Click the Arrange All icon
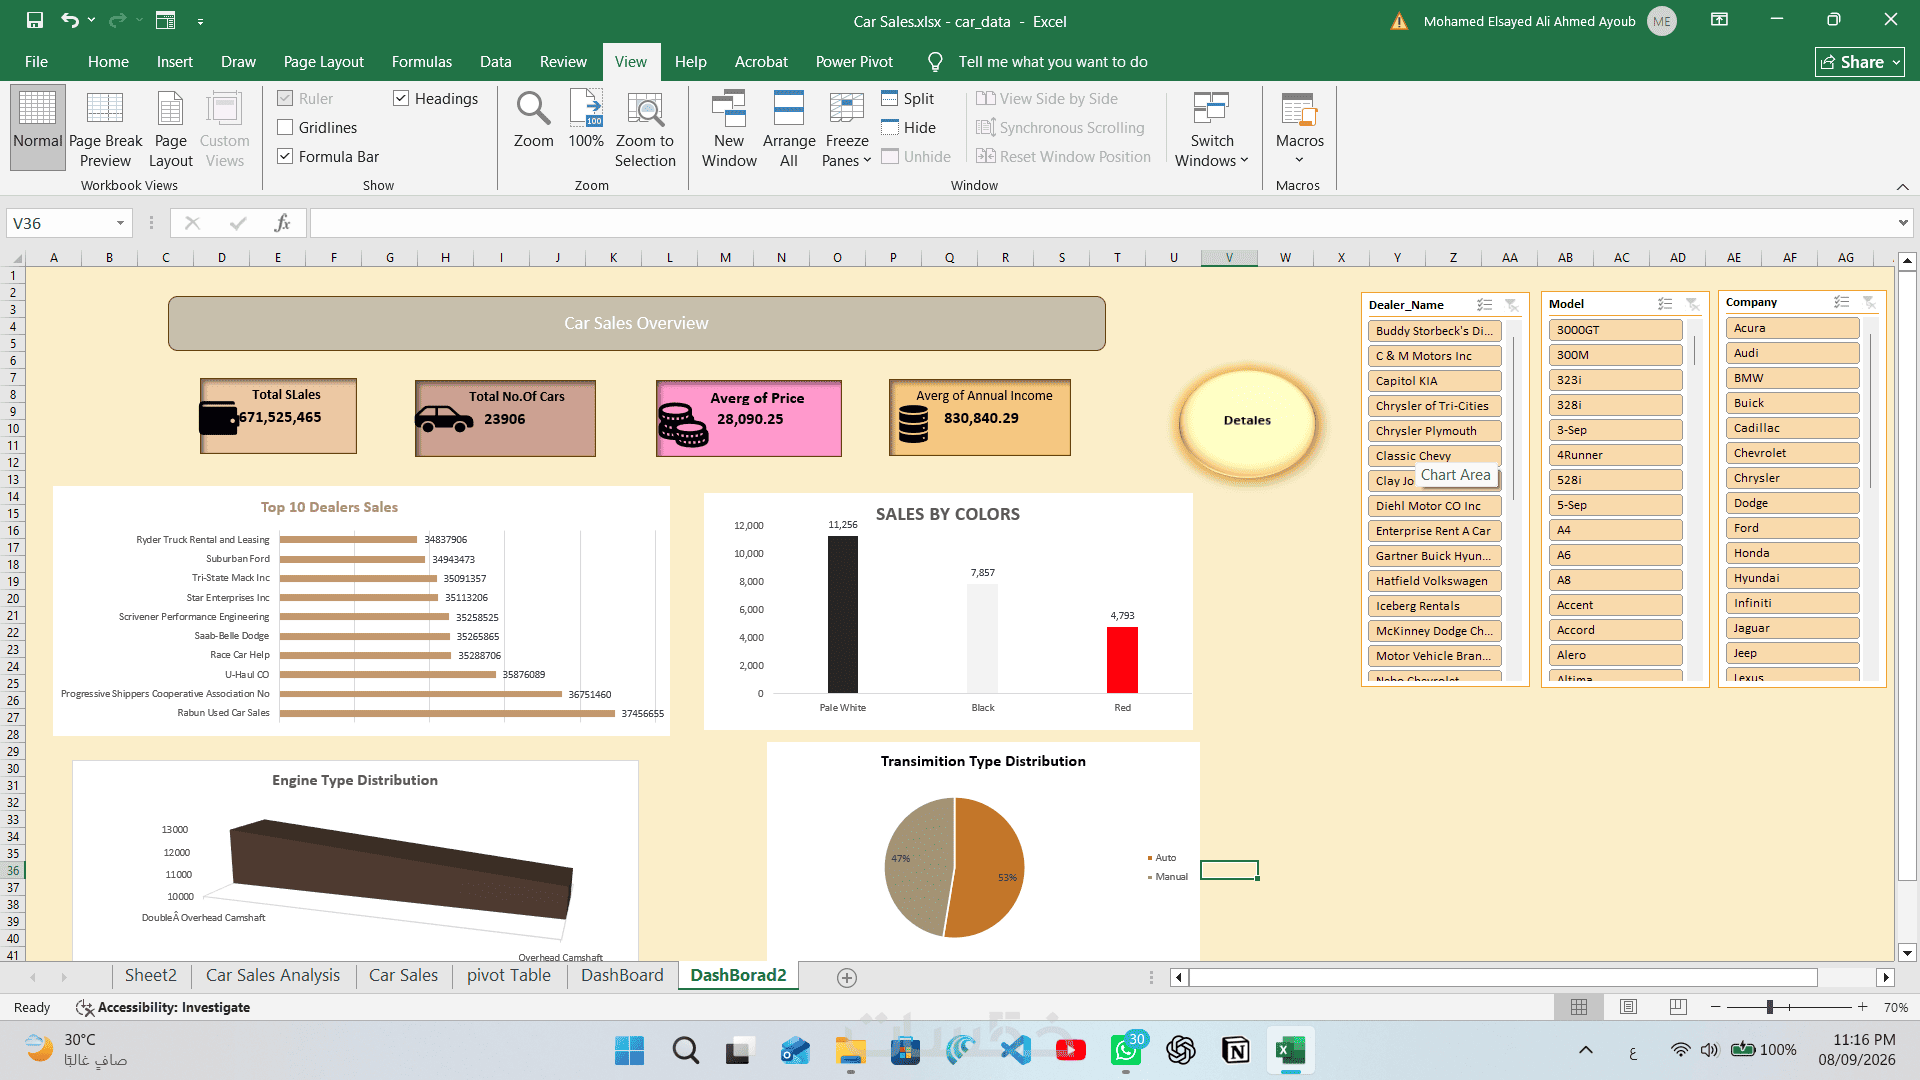Image resolution: width=1920 pixels, height=1080 pixels. [788, 130]
